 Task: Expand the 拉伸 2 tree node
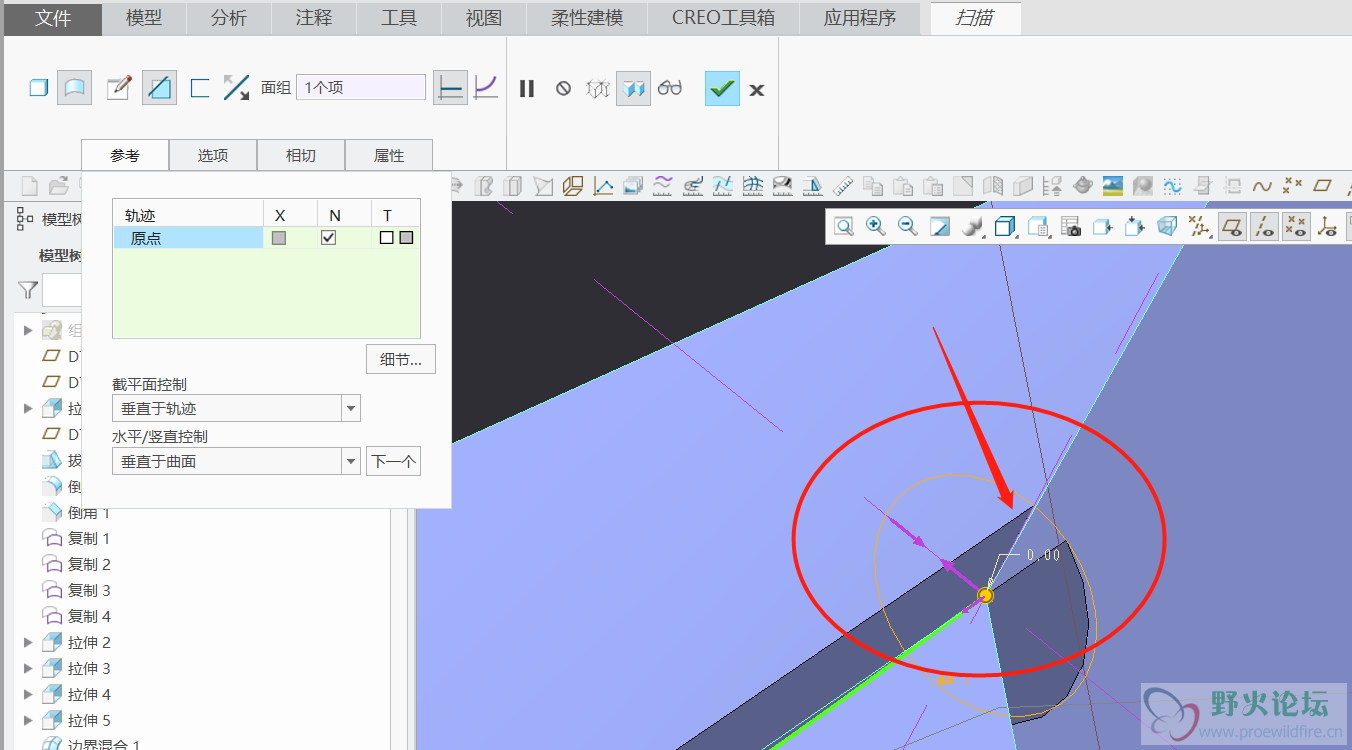point(28,643)
